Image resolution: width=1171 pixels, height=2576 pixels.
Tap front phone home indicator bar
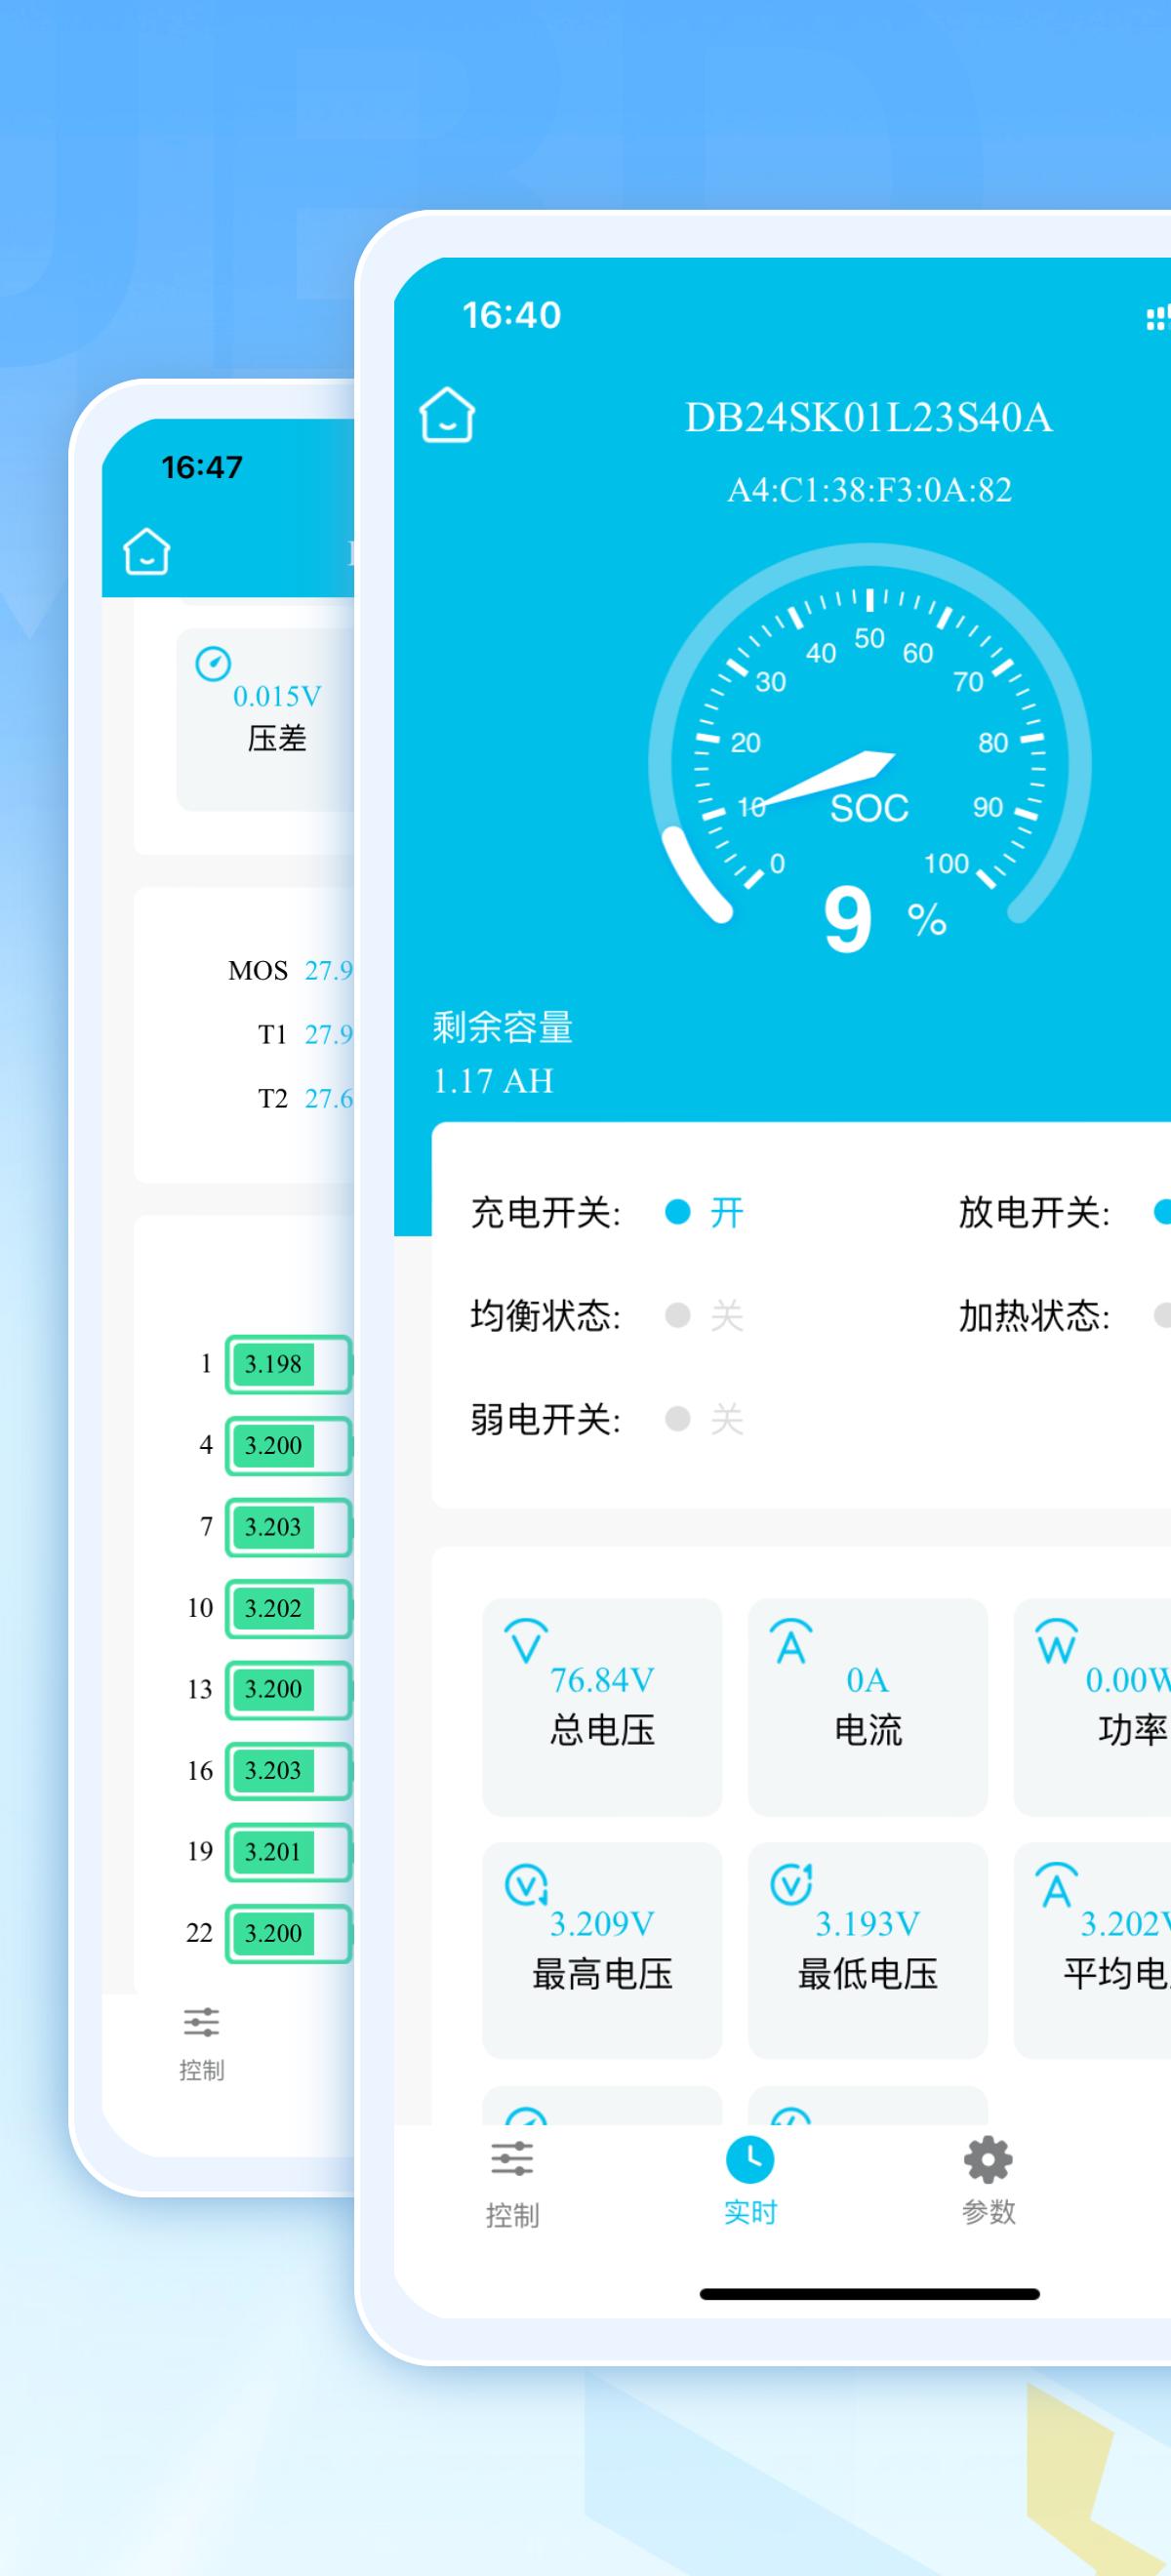(869, 2294)
